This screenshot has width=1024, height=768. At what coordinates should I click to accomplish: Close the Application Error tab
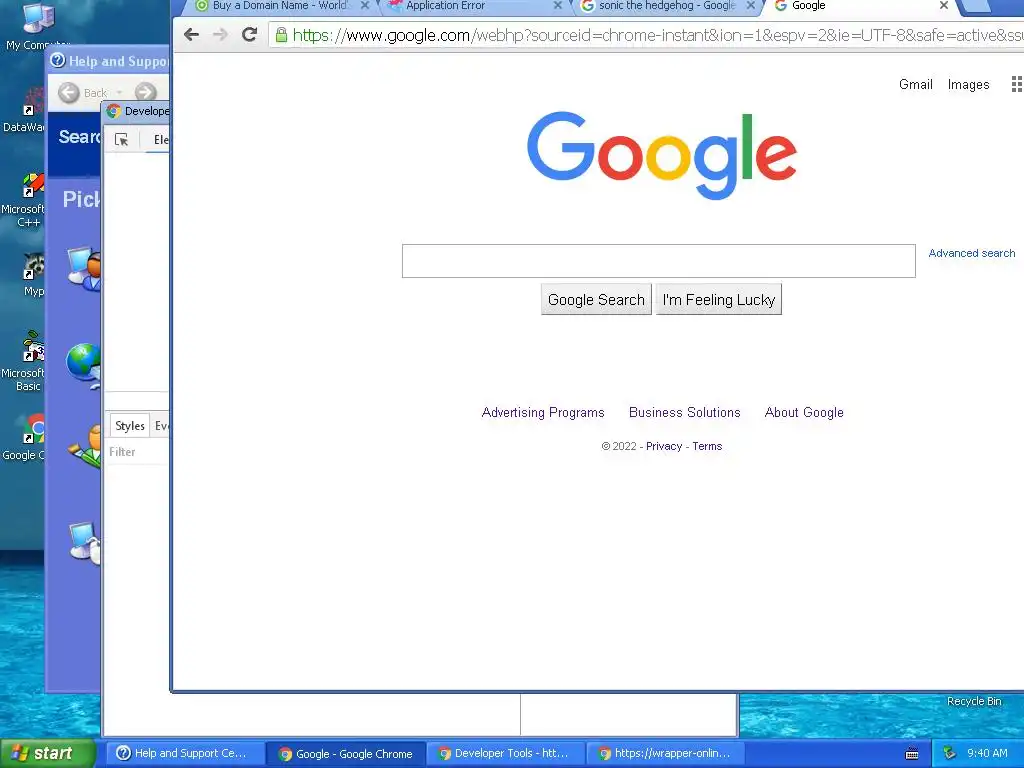point(557,5)
